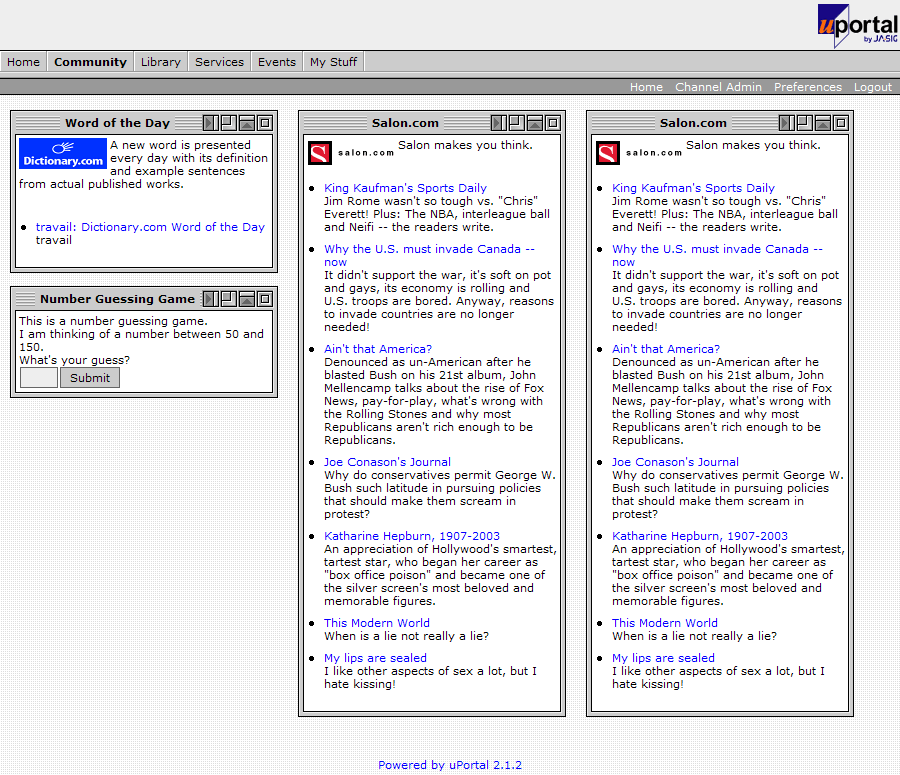Screen dimensions: 900x775
Task: Open My lips are sealed in first Salon.com channel
Action: [x=376, y=658]
